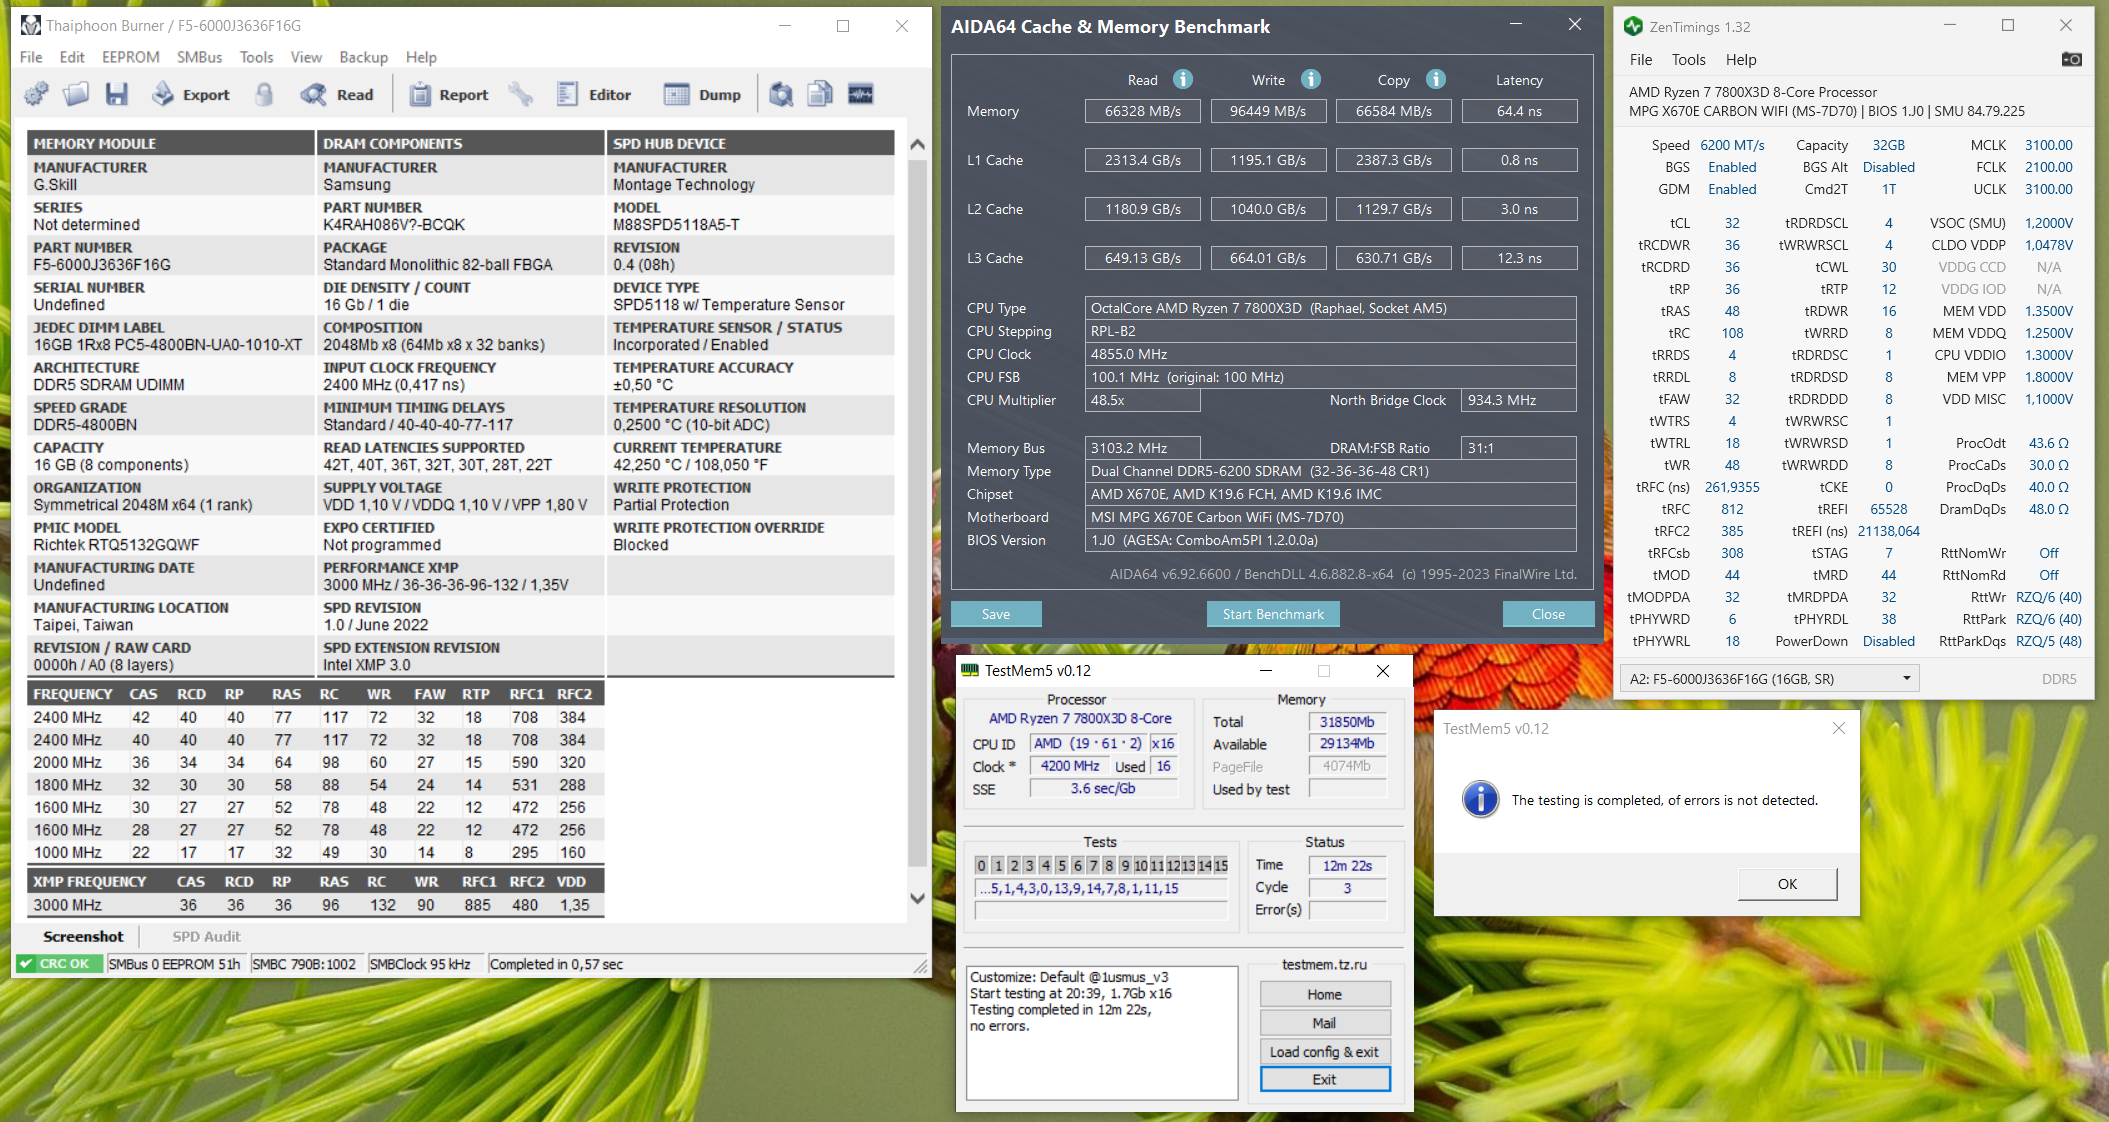
Task: Click the floppy disk save icon
Action: point(117,94)
